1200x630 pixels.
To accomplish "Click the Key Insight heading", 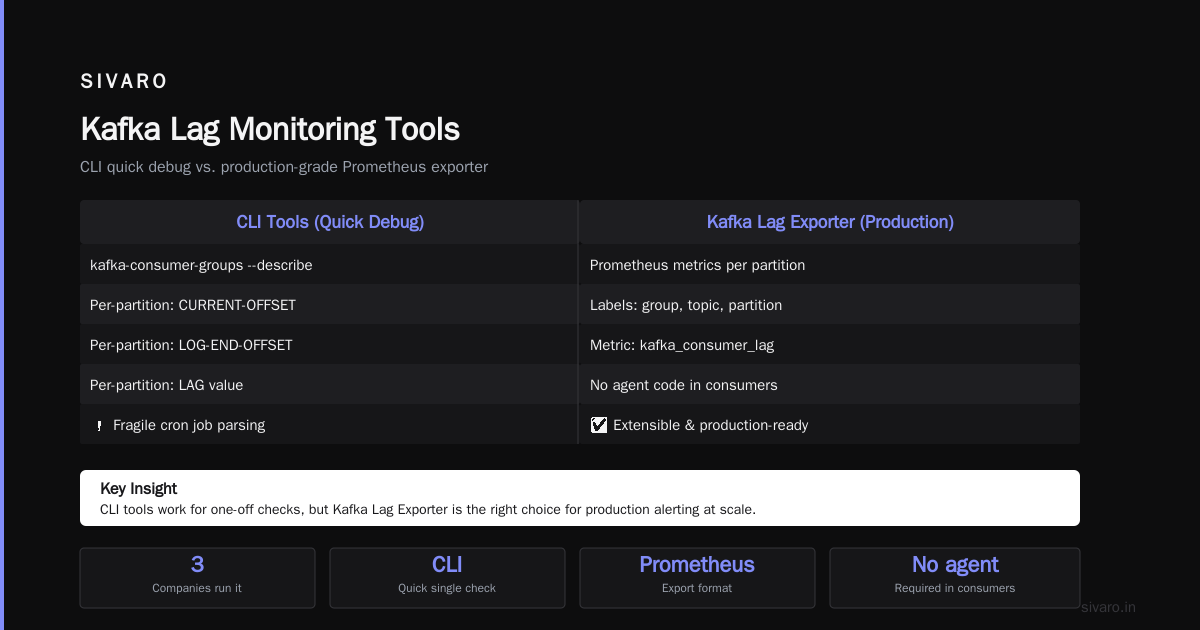I will (139, 489).
